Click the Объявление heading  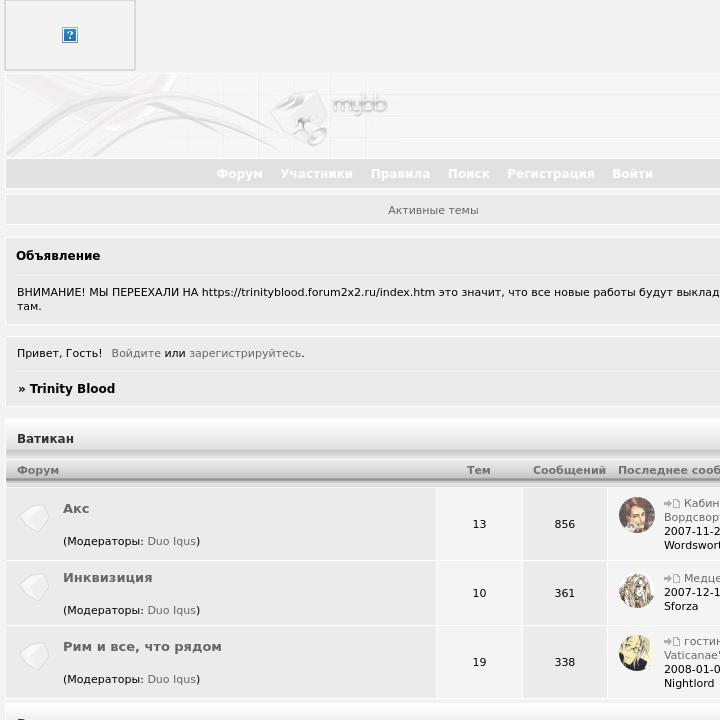coord(58,256)
